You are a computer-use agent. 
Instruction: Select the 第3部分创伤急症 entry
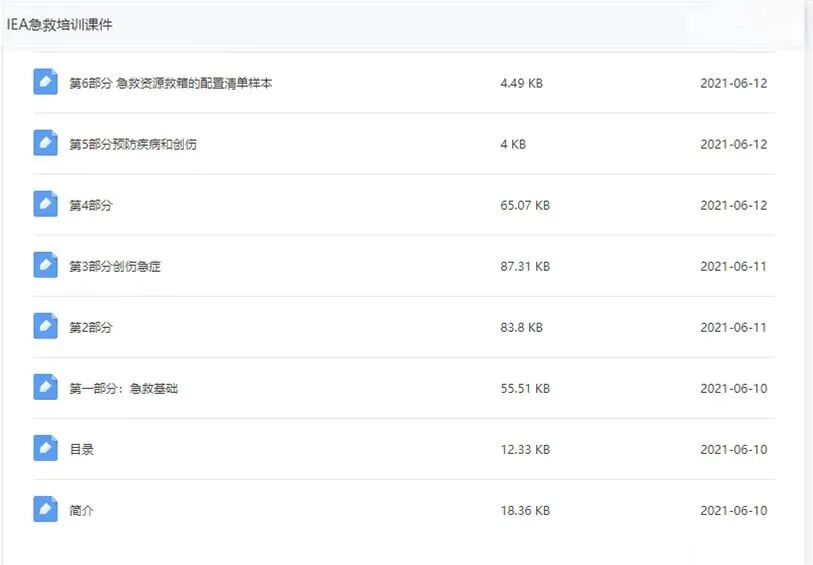tap(115, 267)
